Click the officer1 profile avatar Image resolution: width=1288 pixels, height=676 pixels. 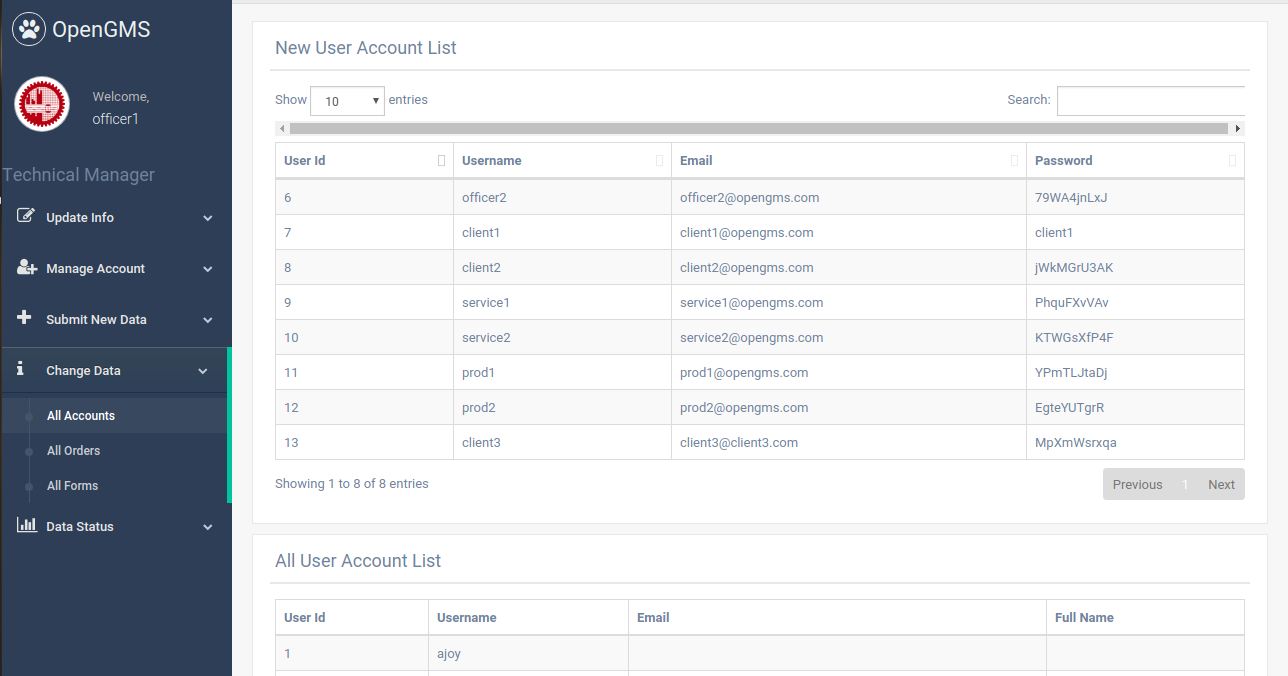coord(42,104)
